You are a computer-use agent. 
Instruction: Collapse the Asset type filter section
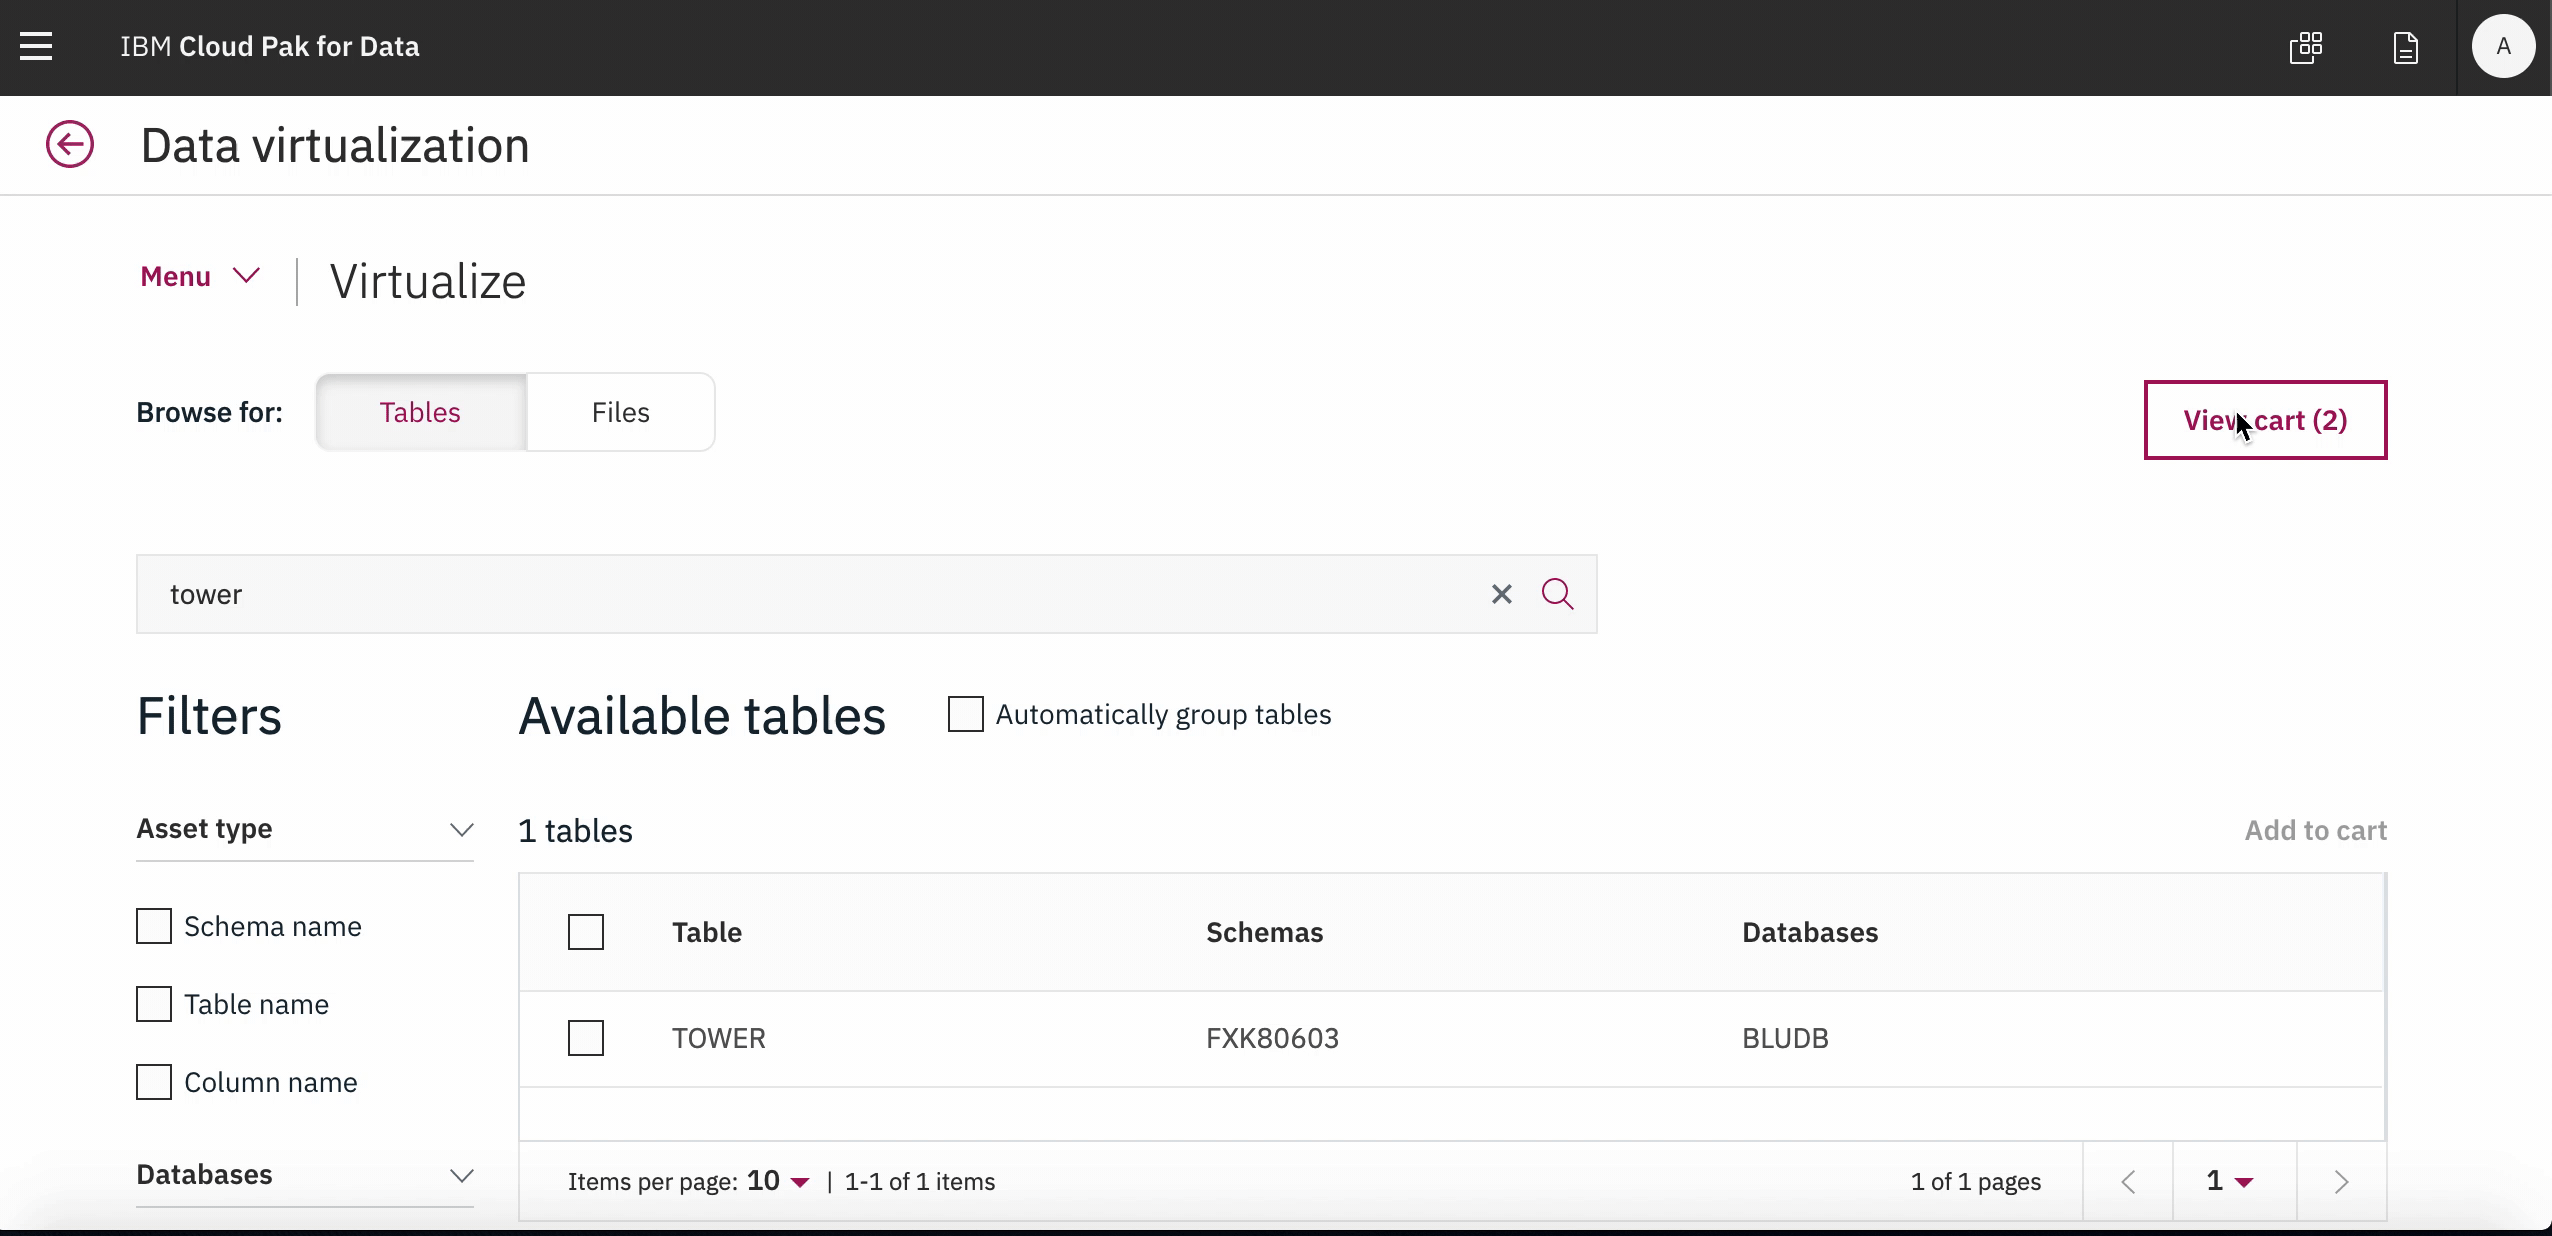[x=461, y=830]
